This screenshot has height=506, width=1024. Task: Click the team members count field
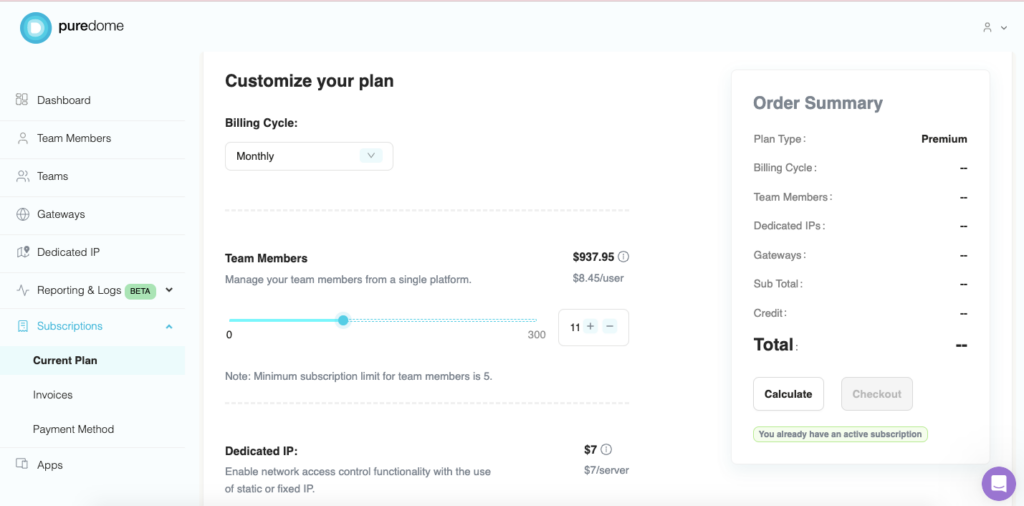pyautogui.click(x=575, y=327)
